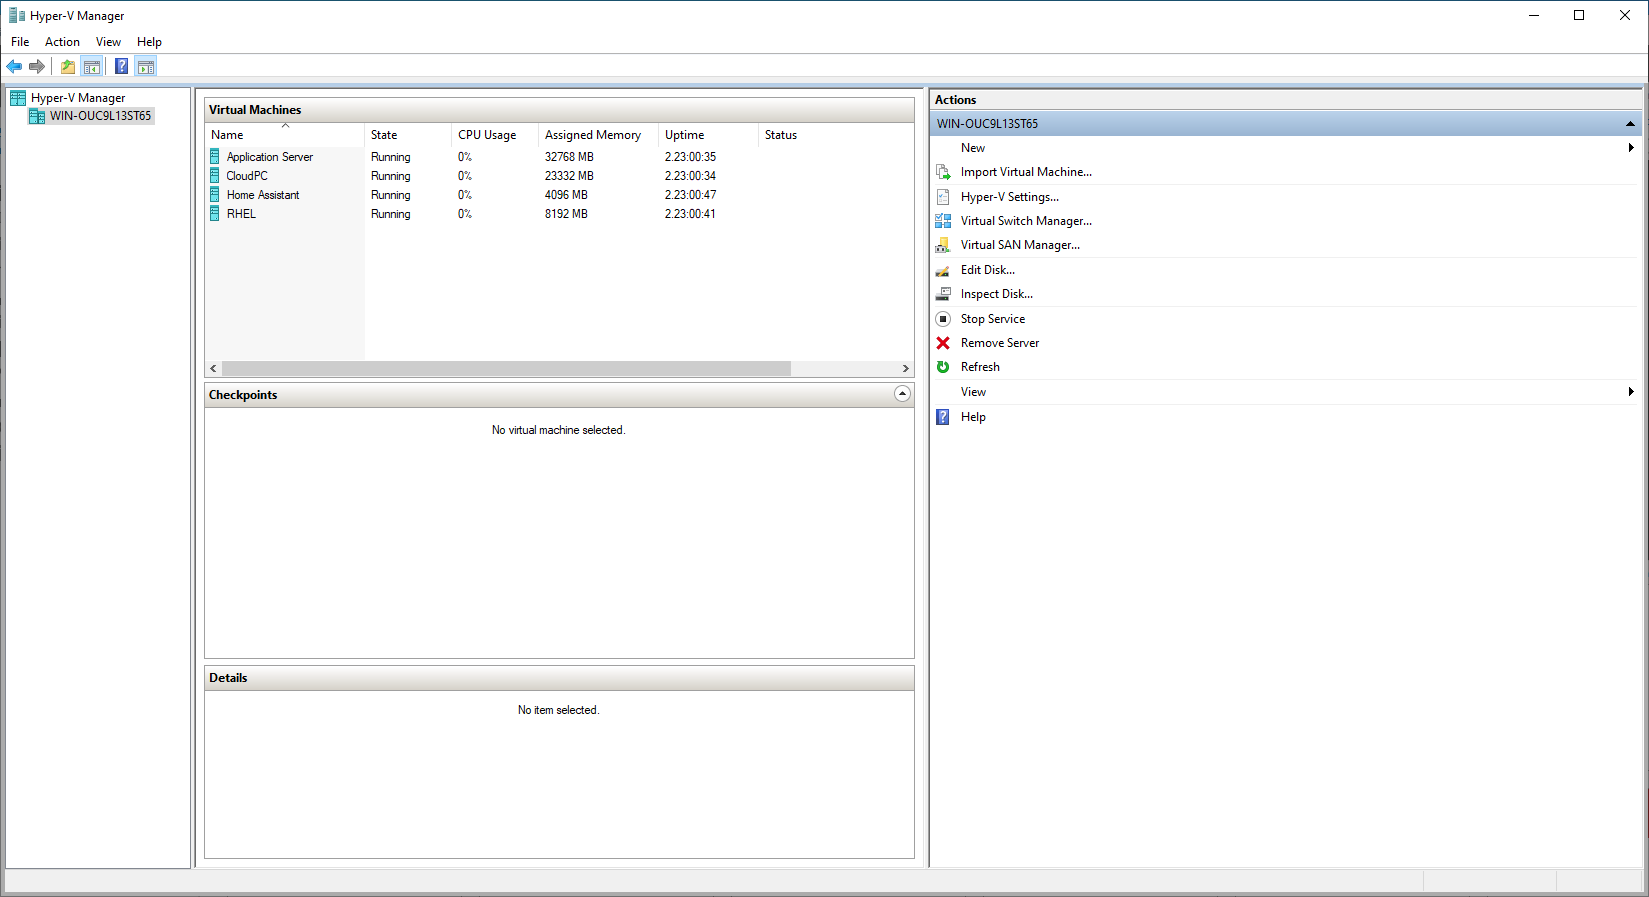Click the 23332 MB memory cell
The image size is (1649, 897).
(569, 176)
